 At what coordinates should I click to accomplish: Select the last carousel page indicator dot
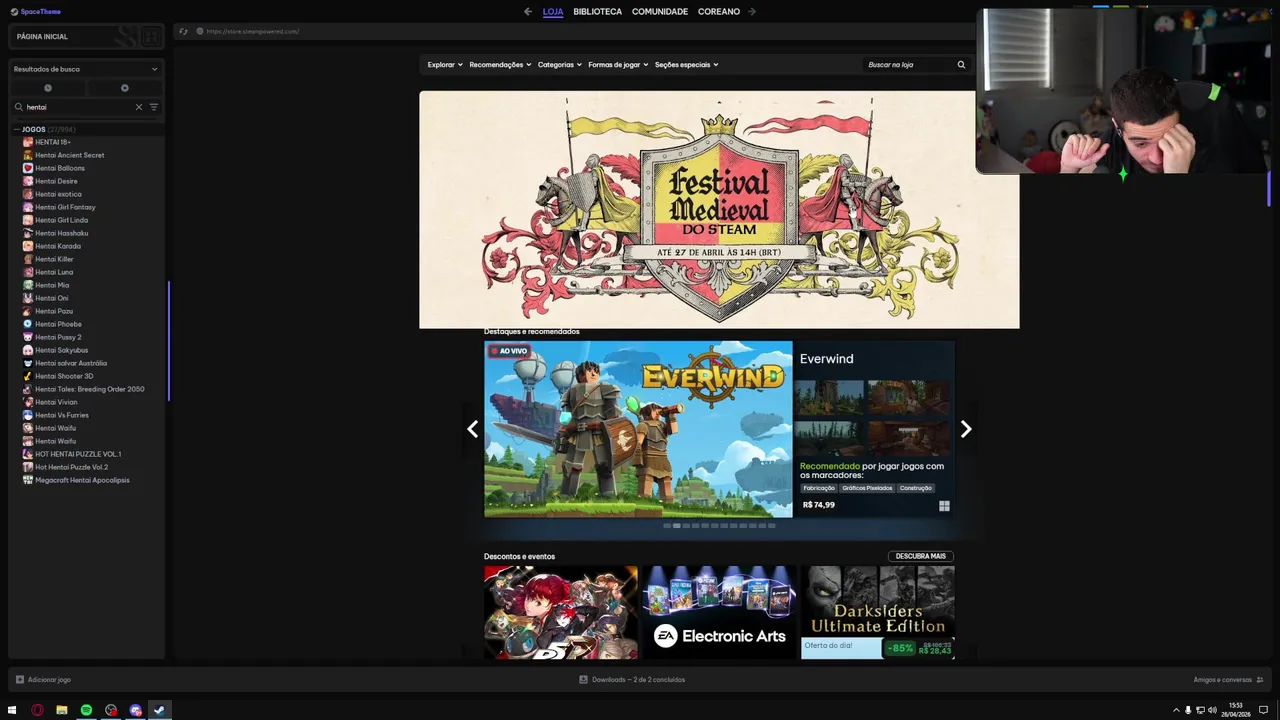(x=771, y=525)
